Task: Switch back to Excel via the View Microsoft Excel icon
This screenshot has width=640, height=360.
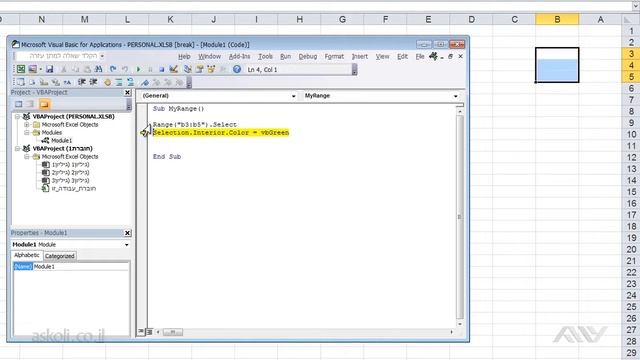Action: click(21, 69)
